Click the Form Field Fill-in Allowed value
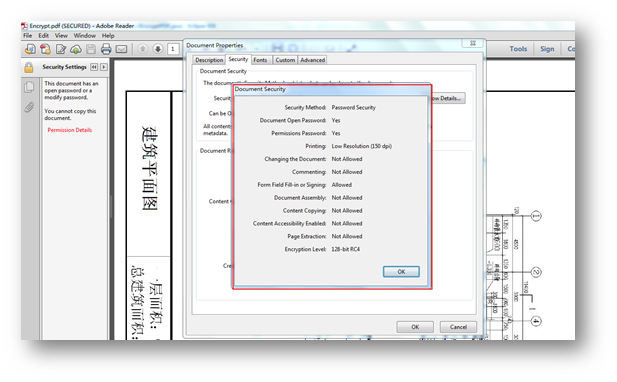The width and height of the screenshot is (617, 382). pos(342,185)
